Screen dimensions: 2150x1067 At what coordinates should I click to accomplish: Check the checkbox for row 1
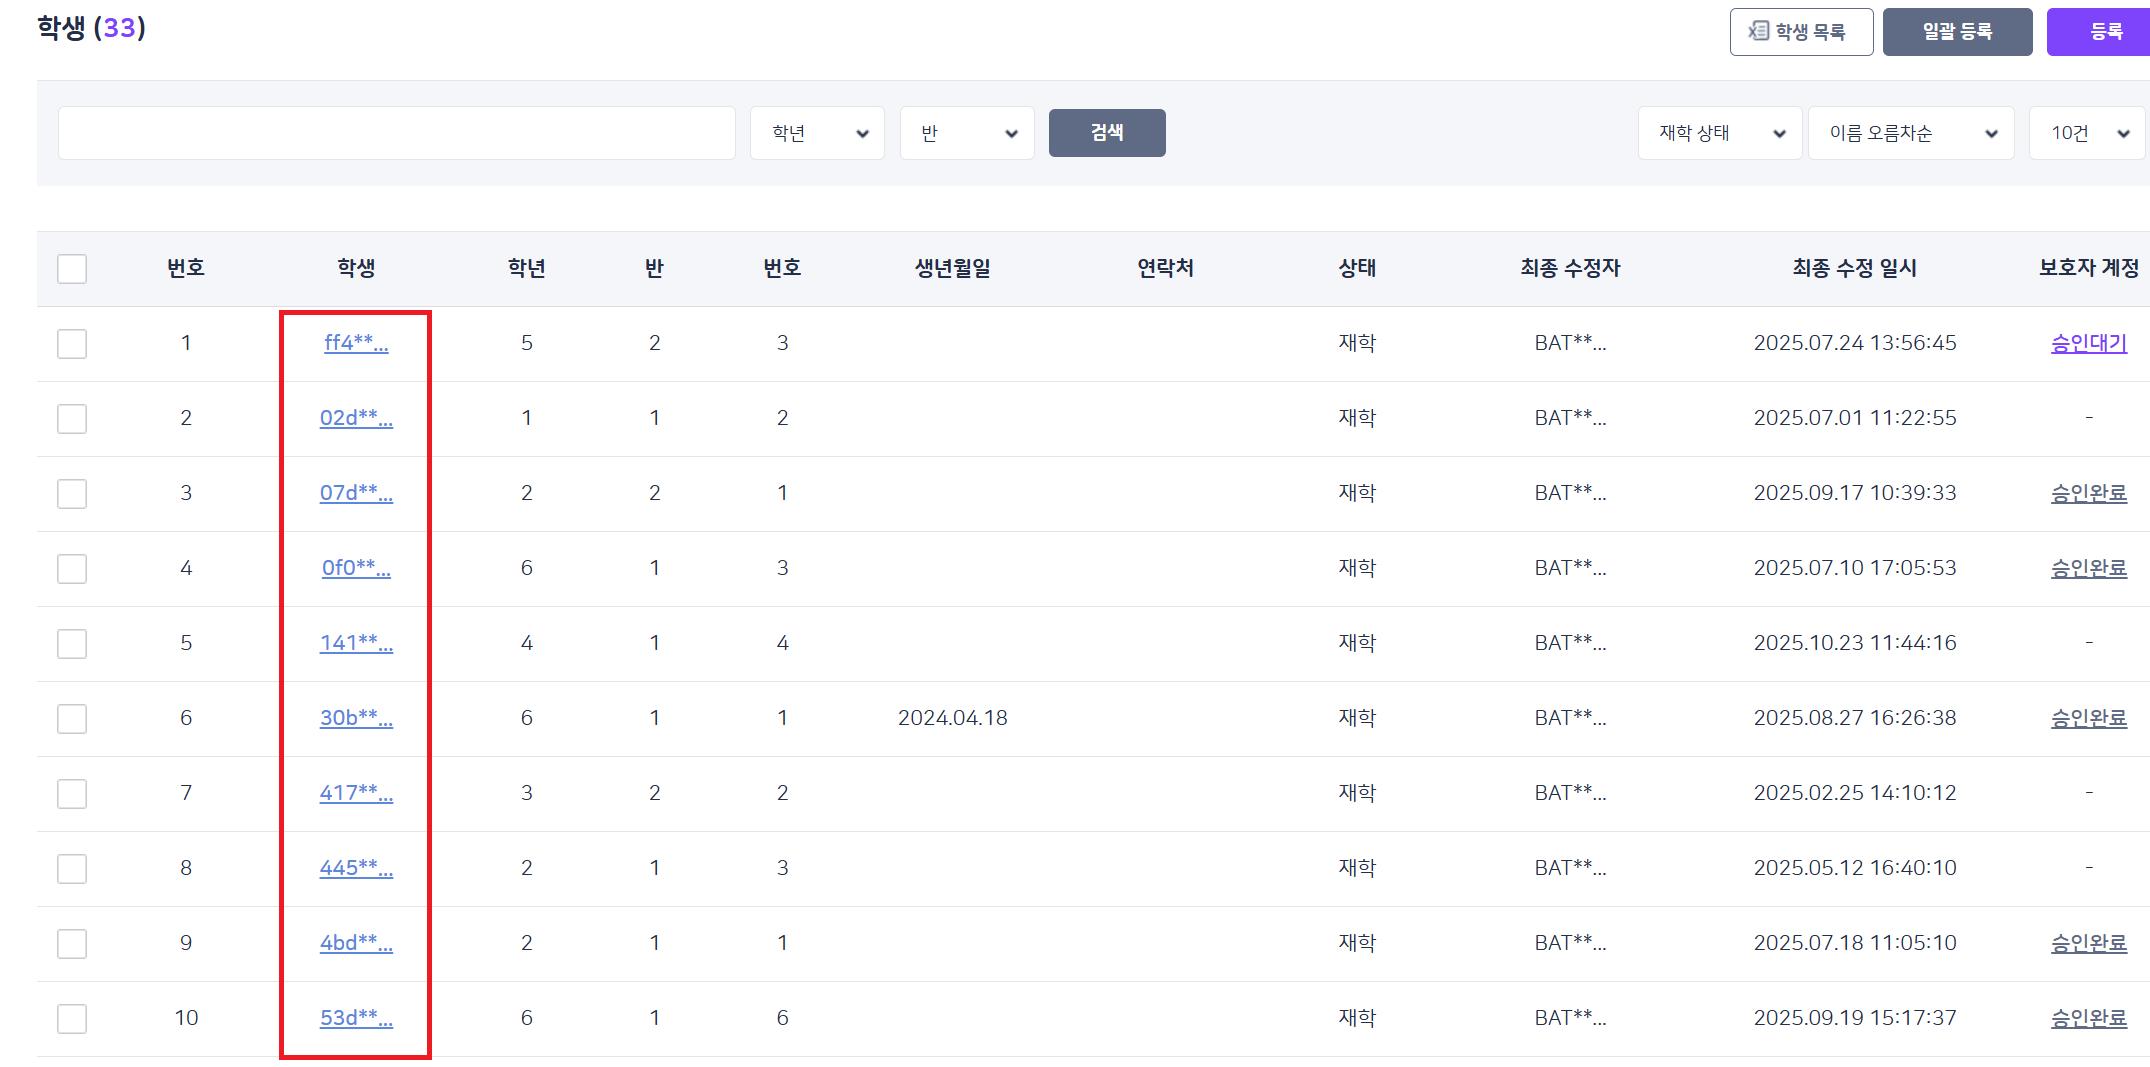tap(72, 343)
